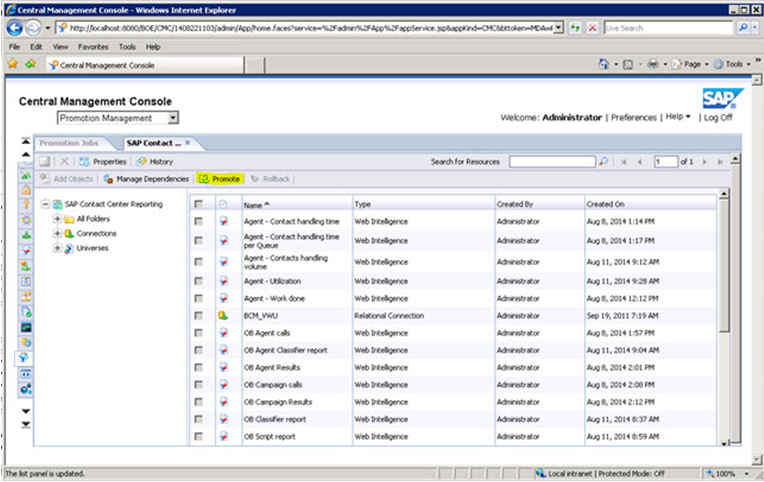Expand the Universes tree node
764x482 pixels.
pos(57,248)
